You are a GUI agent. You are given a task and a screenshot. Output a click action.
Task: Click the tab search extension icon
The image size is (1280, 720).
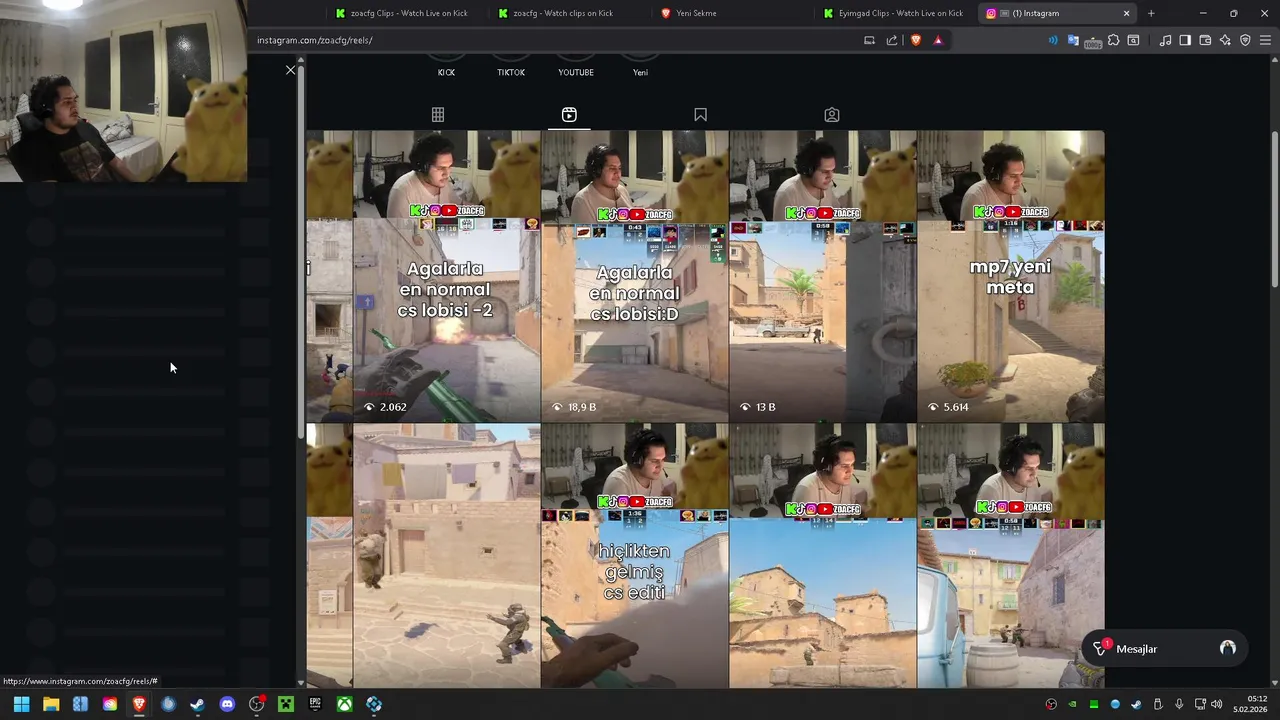(x=1133, y=40)
